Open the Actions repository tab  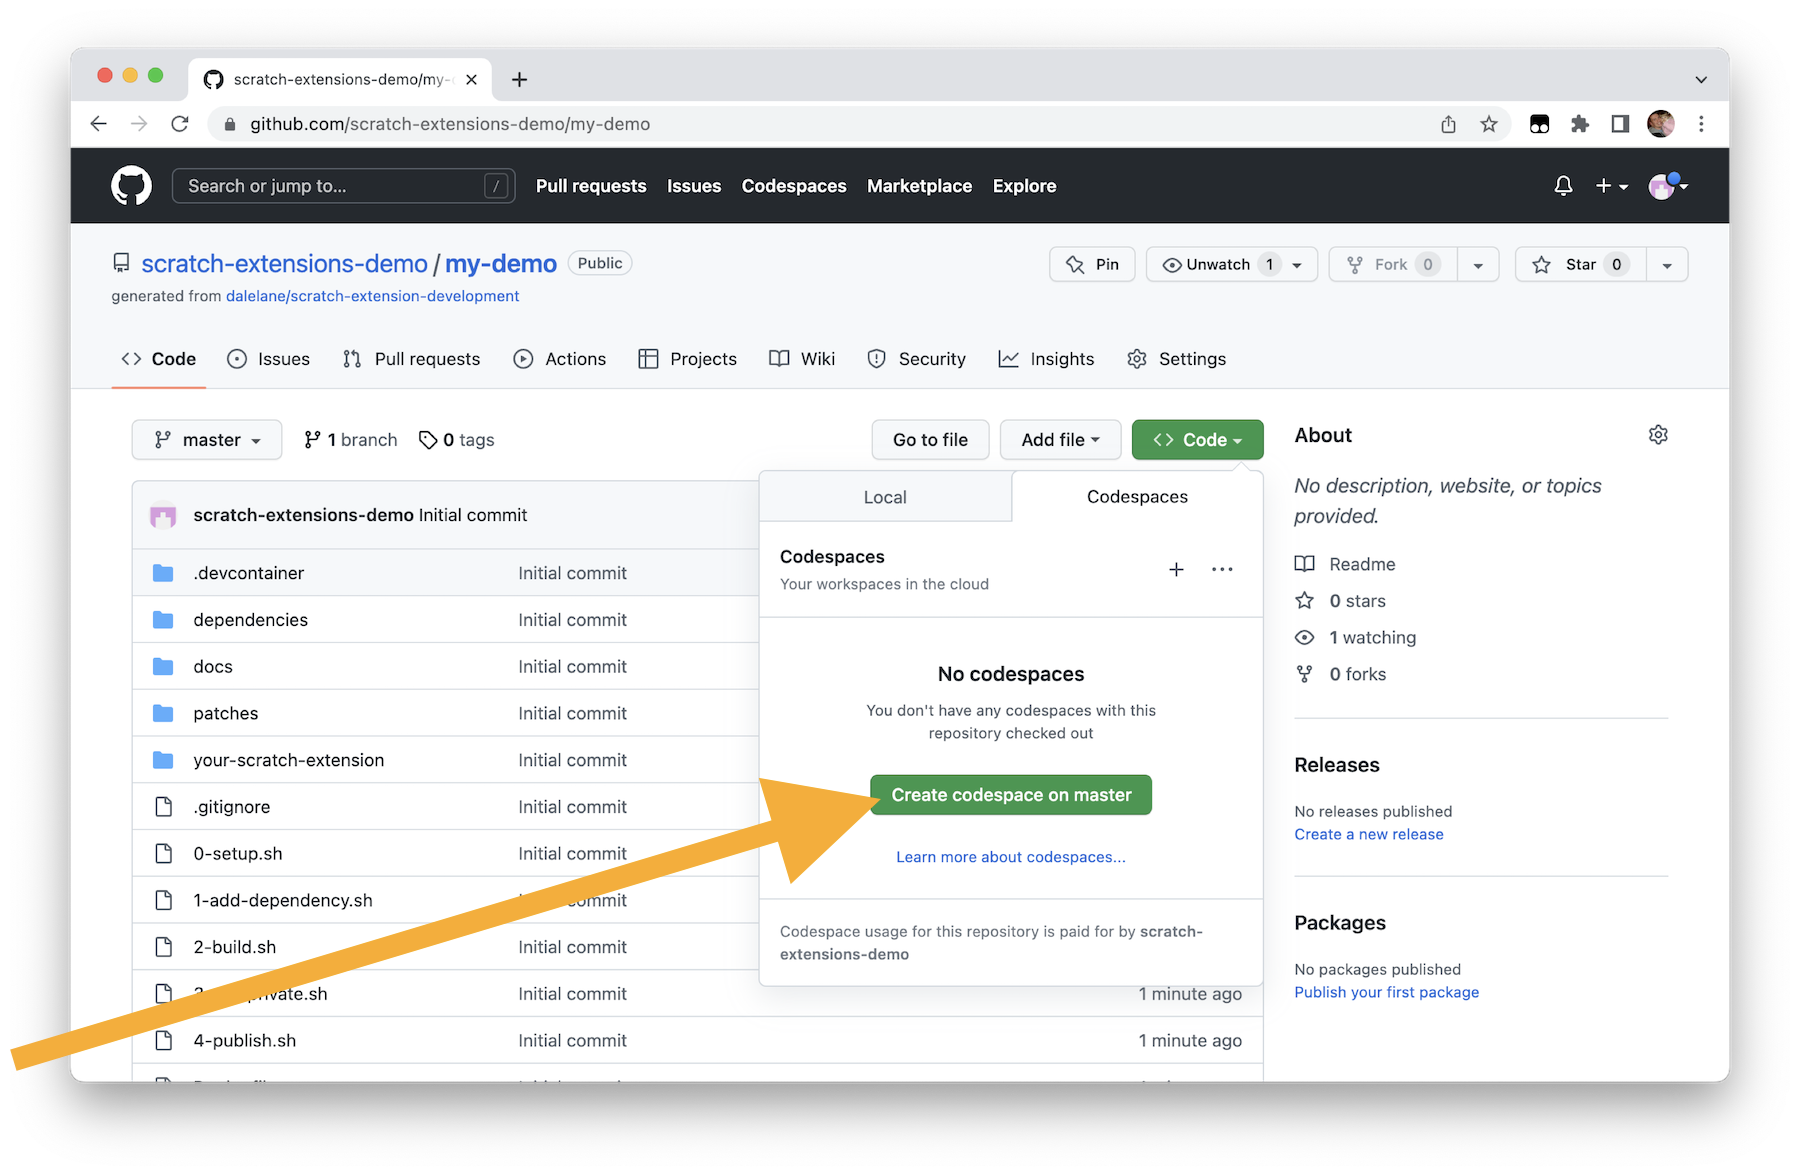point(560,359)
